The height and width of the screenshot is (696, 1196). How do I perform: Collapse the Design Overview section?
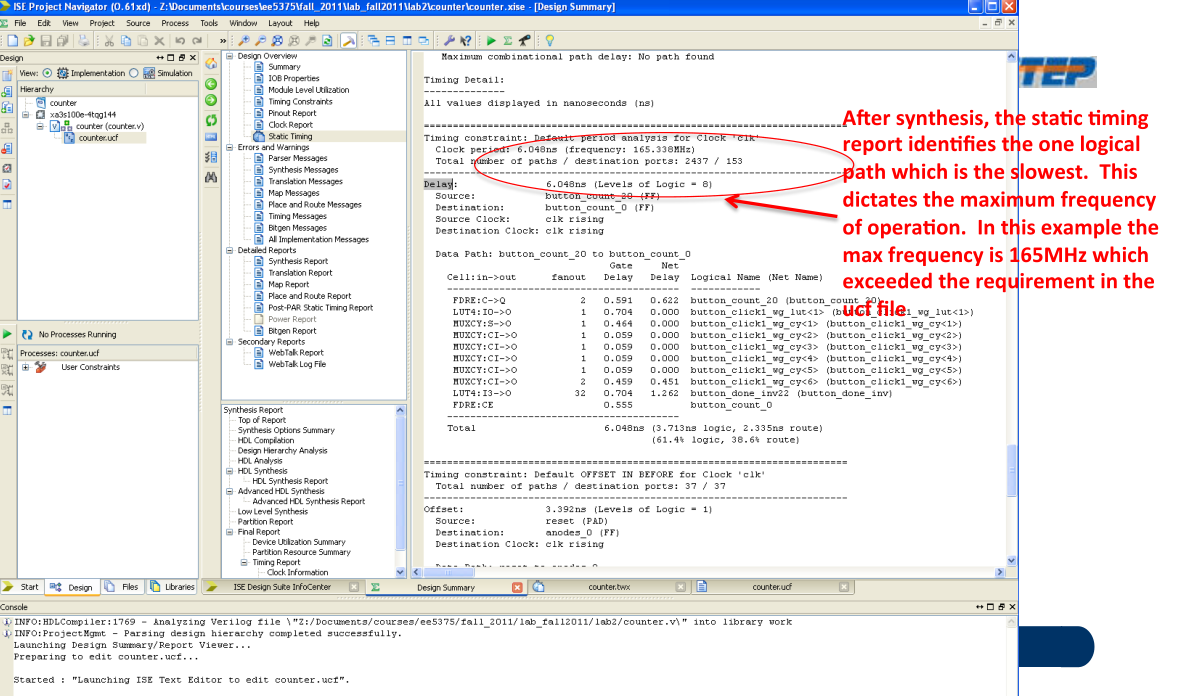click(229, 56)
